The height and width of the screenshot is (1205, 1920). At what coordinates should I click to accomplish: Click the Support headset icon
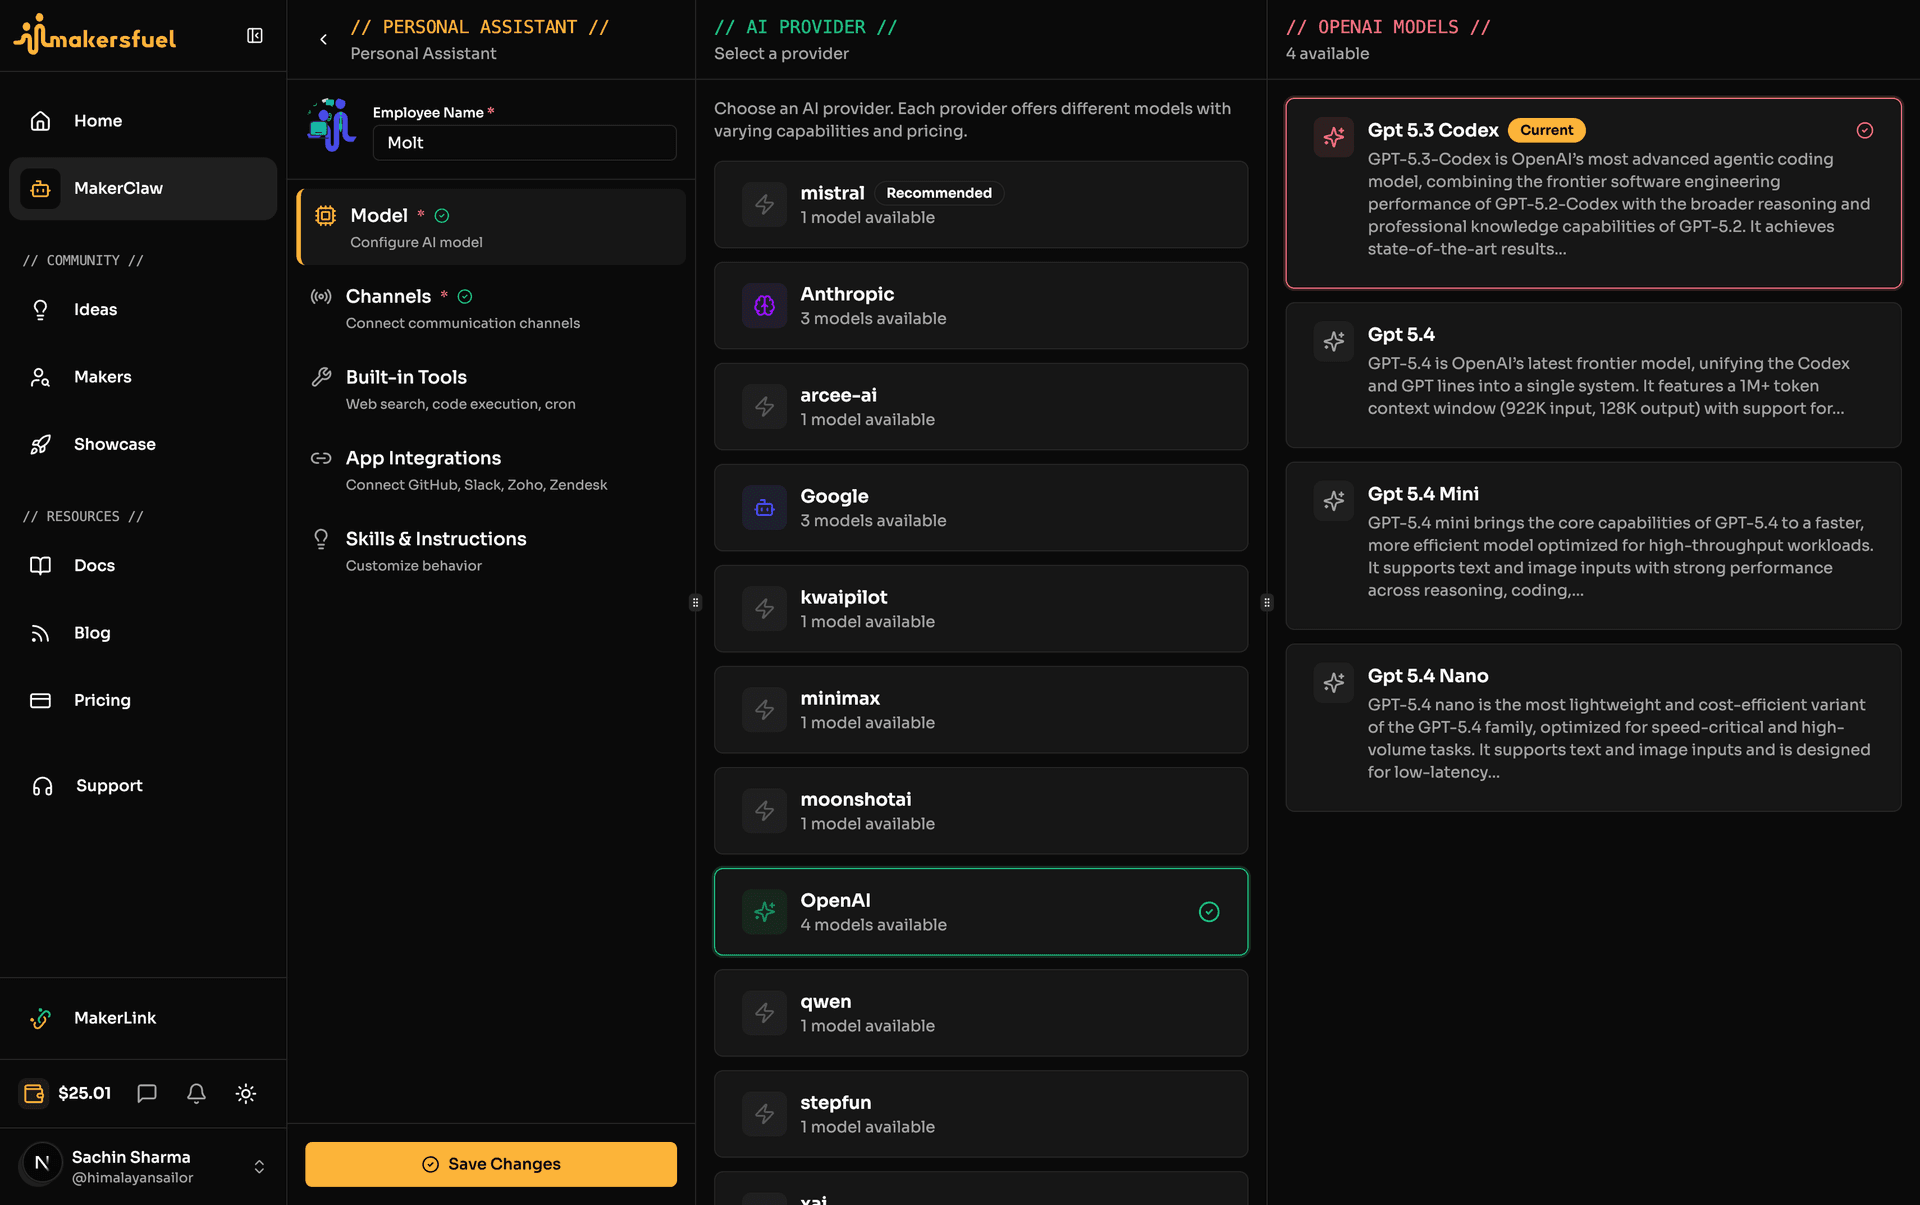click(x=42, y=786)
